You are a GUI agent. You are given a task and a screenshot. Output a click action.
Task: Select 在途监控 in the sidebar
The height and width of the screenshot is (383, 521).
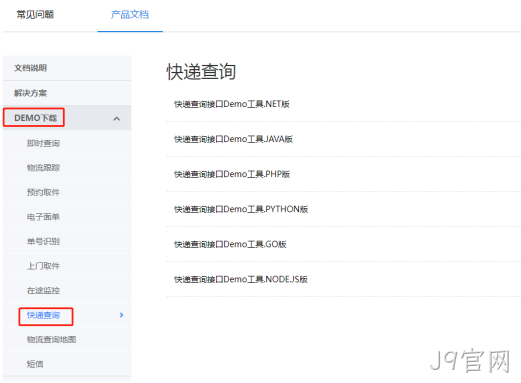pos(43,290)
